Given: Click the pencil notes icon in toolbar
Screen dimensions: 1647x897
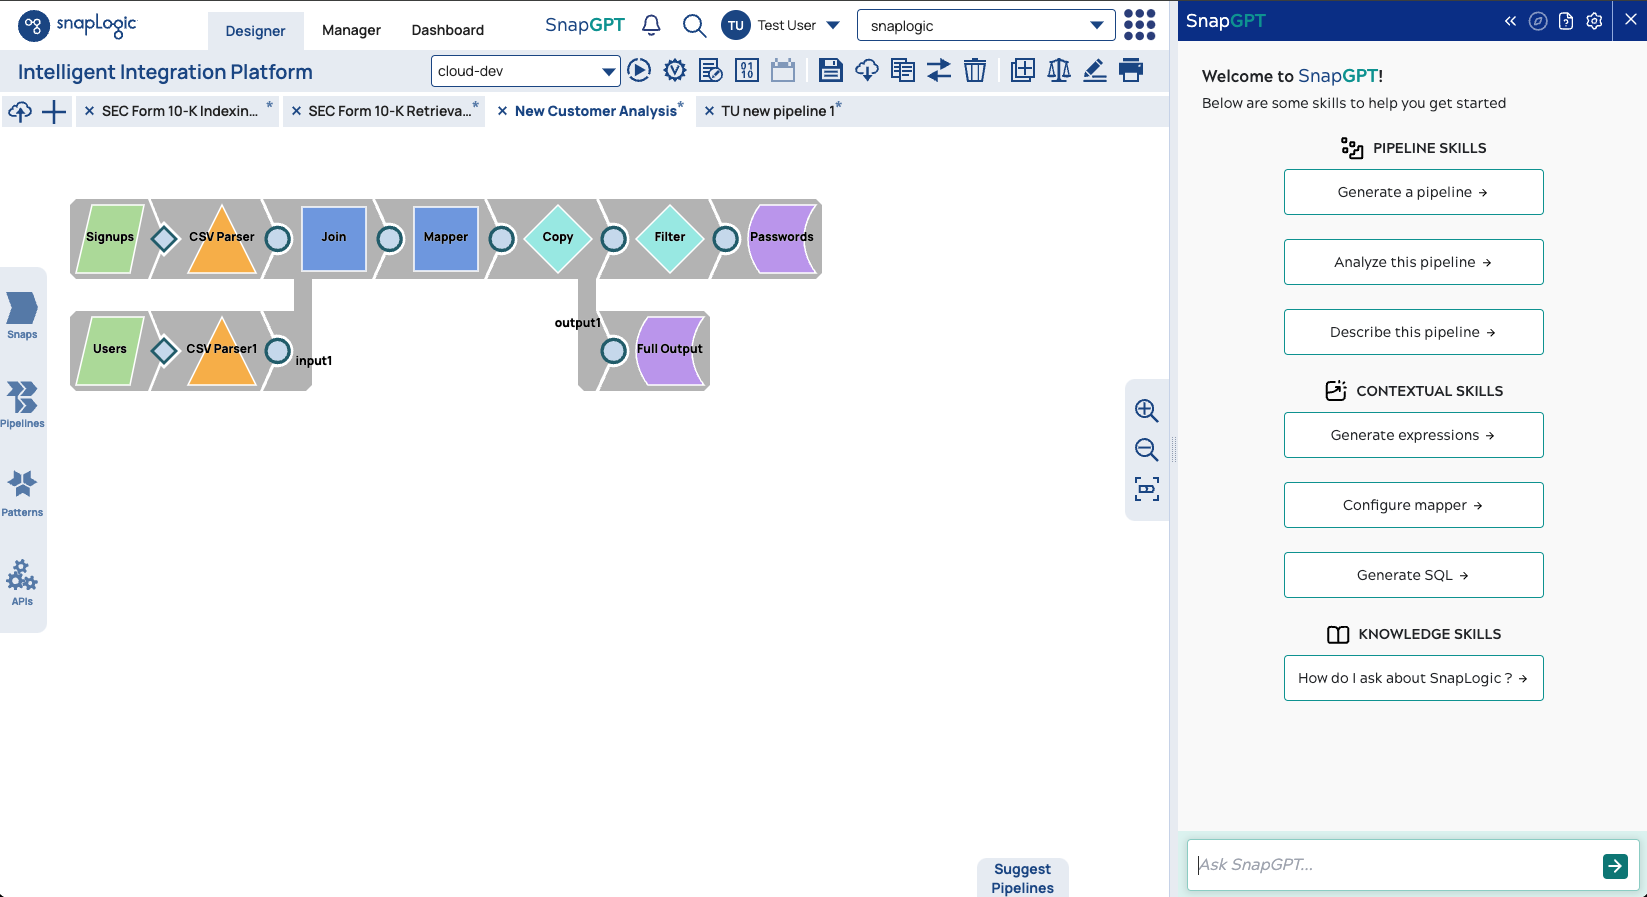Looking at the screenshot, I should (x=1095, y=70).
